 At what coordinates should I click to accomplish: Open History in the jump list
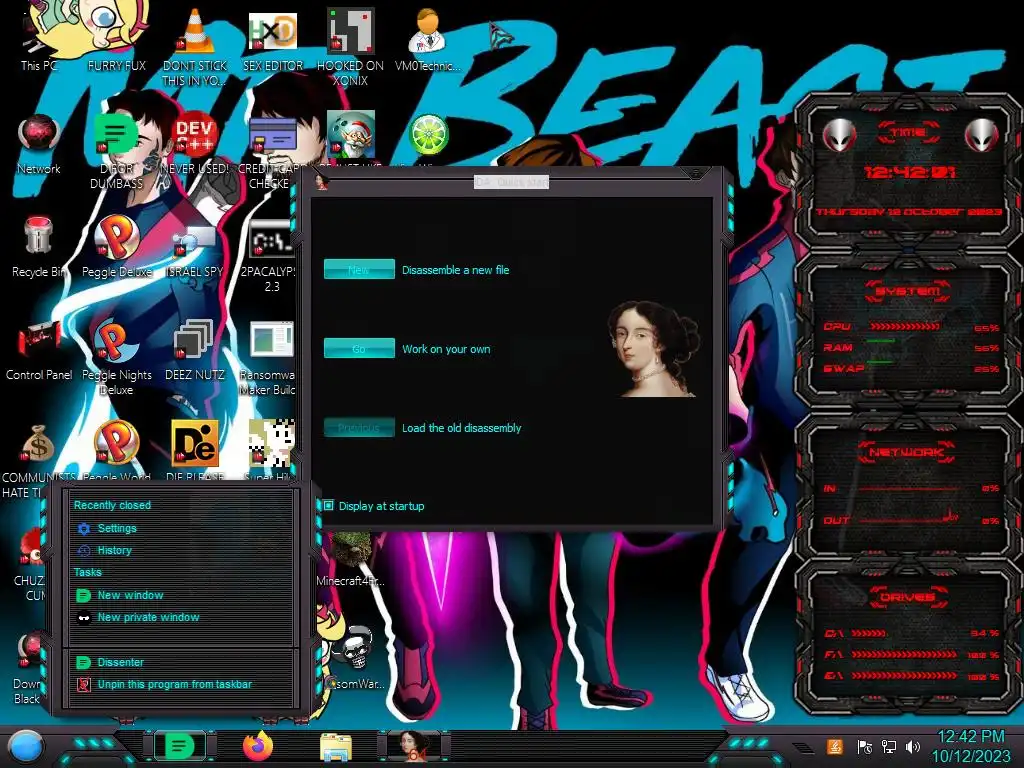pos(114,551)
